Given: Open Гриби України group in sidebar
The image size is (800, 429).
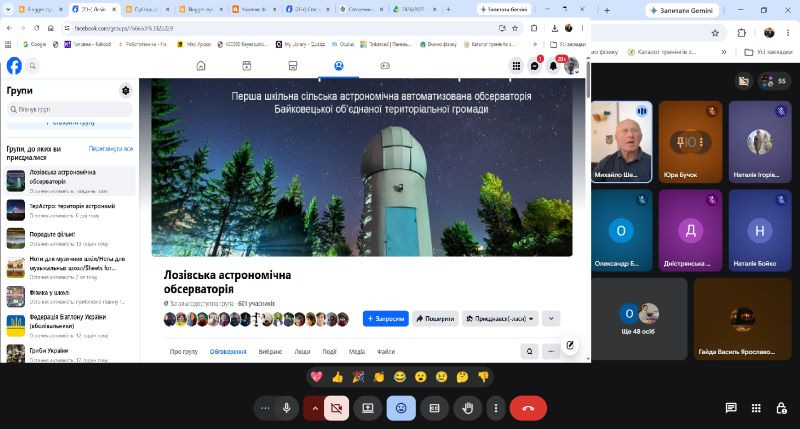Looking at the screenshot, I should 70,353.
